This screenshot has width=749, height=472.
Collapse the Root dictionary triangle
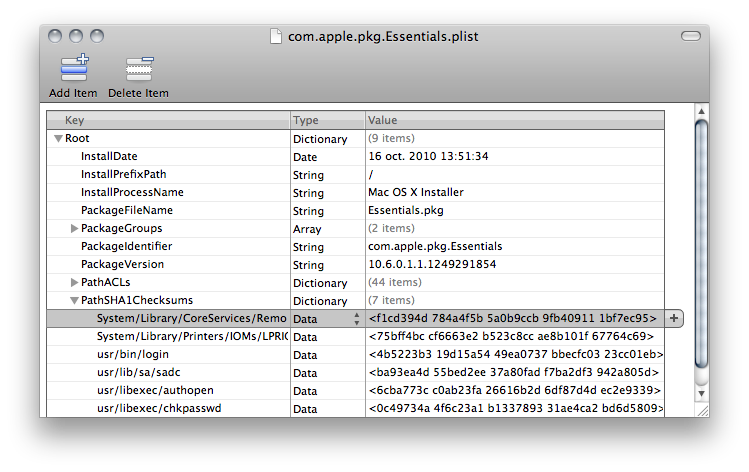pyautogui.click(x=58, y=139)
